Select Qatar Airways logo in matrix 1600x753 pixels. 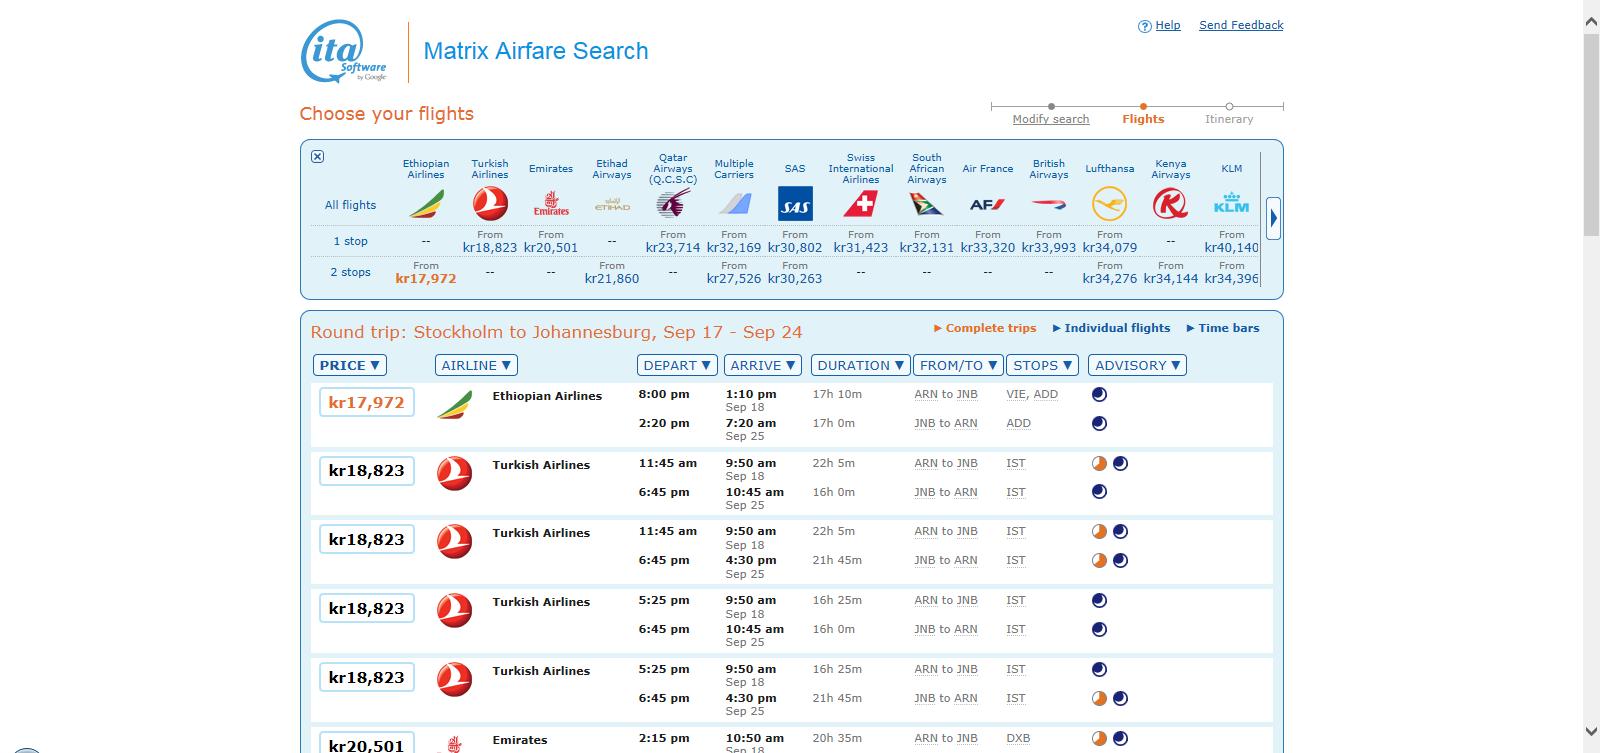673,204
